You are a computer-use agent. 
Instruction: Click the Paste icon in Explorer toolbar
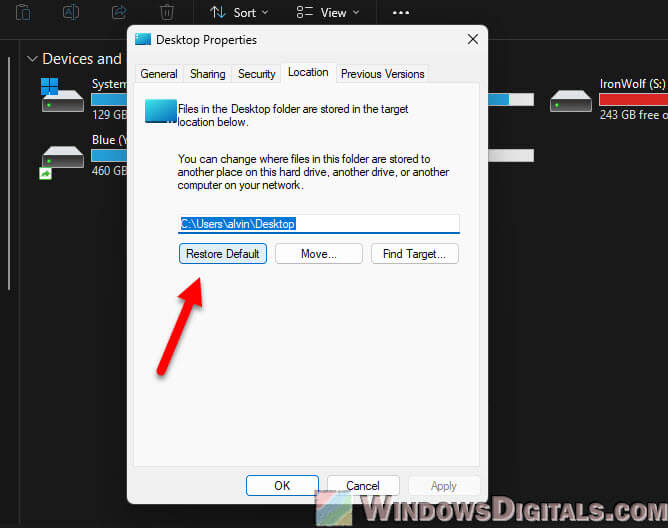click(23, 12)
